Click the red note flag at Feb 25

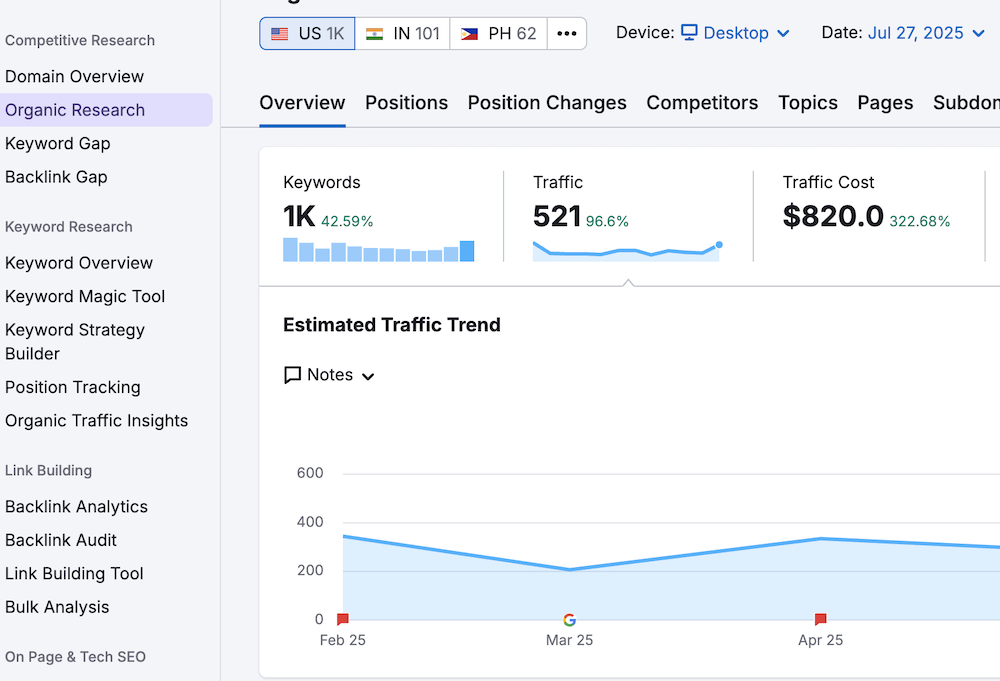tap(343, 620)
